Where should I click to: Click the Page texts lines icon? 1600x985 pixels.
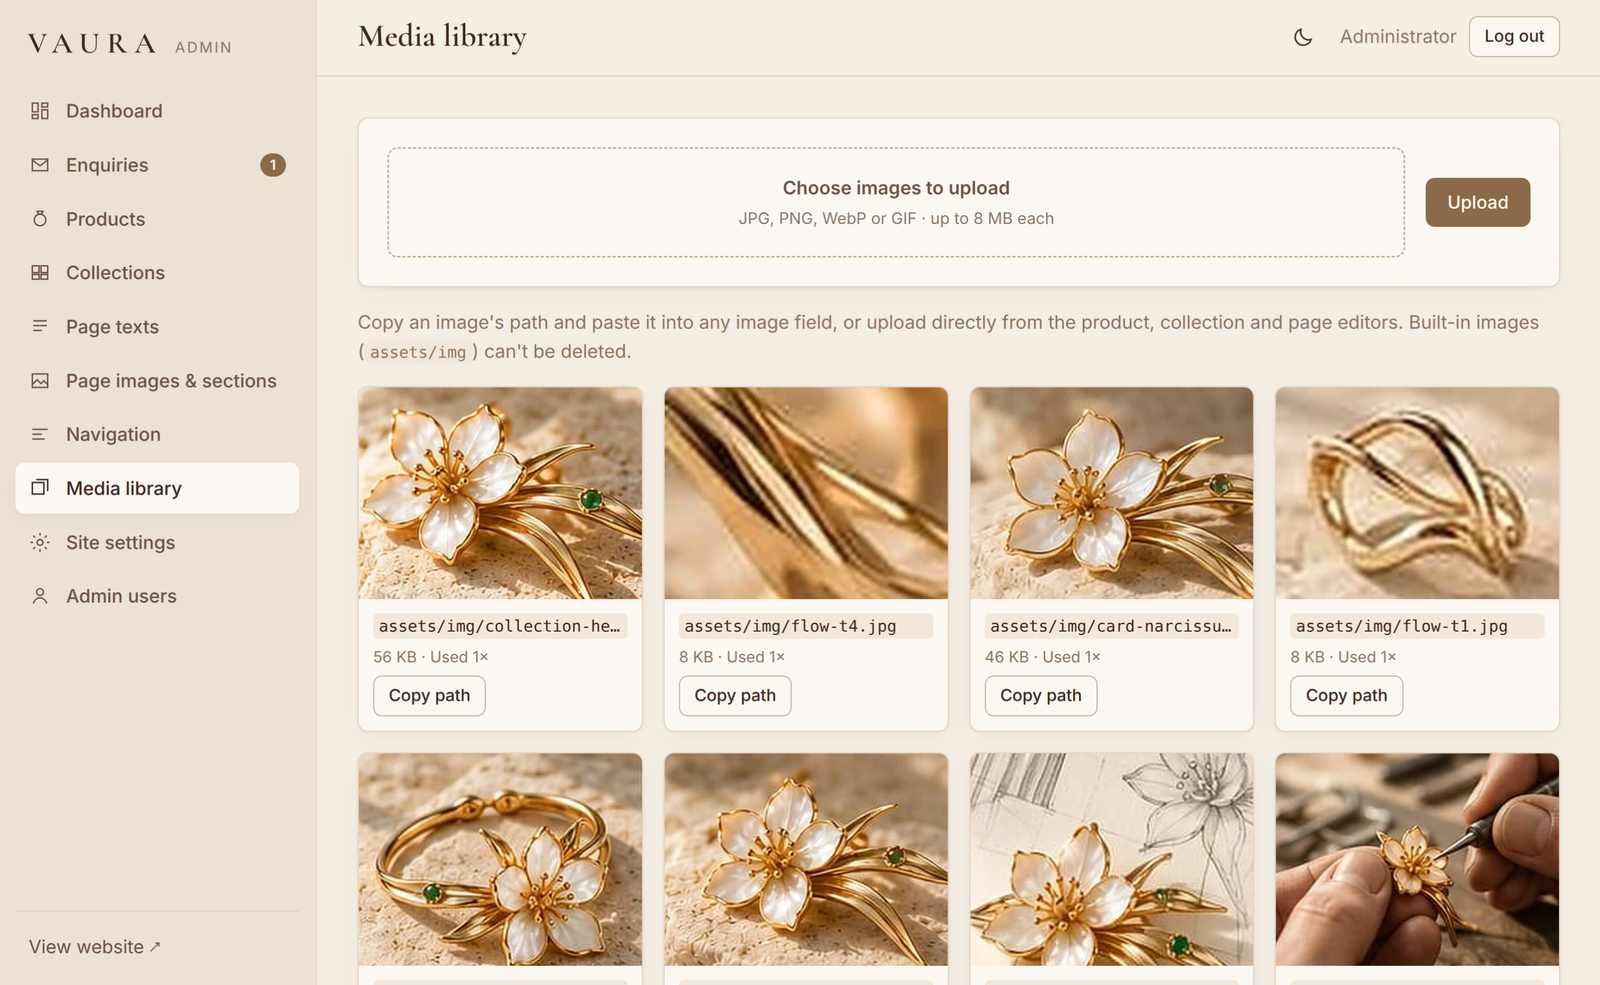(40, 326)
